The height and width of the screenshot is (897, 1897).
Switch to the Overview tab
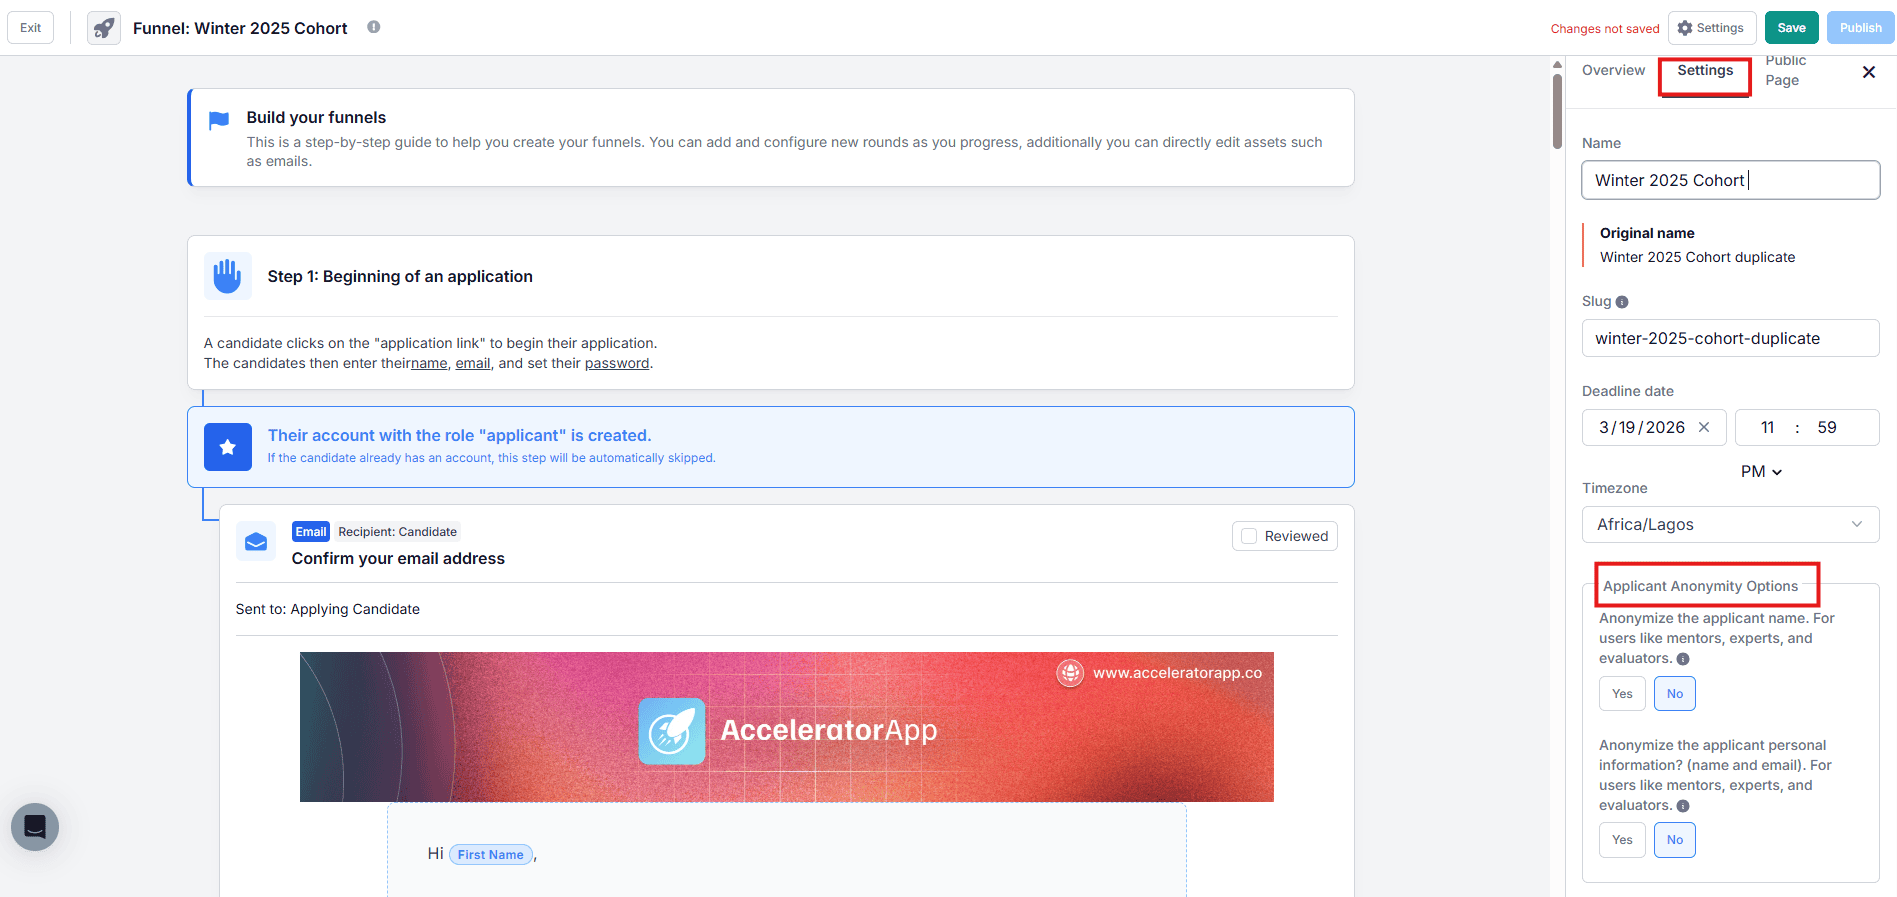(1612, 70)
